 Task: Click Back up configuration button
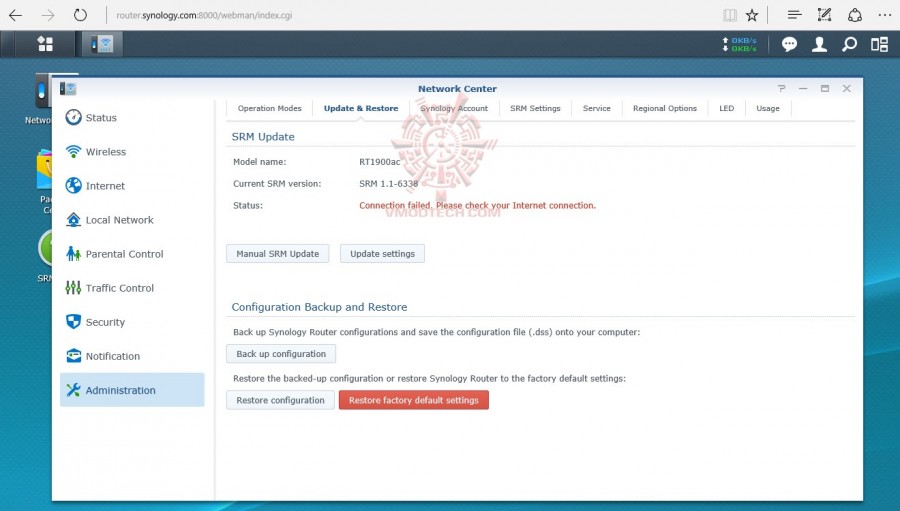tap(281, 354)
